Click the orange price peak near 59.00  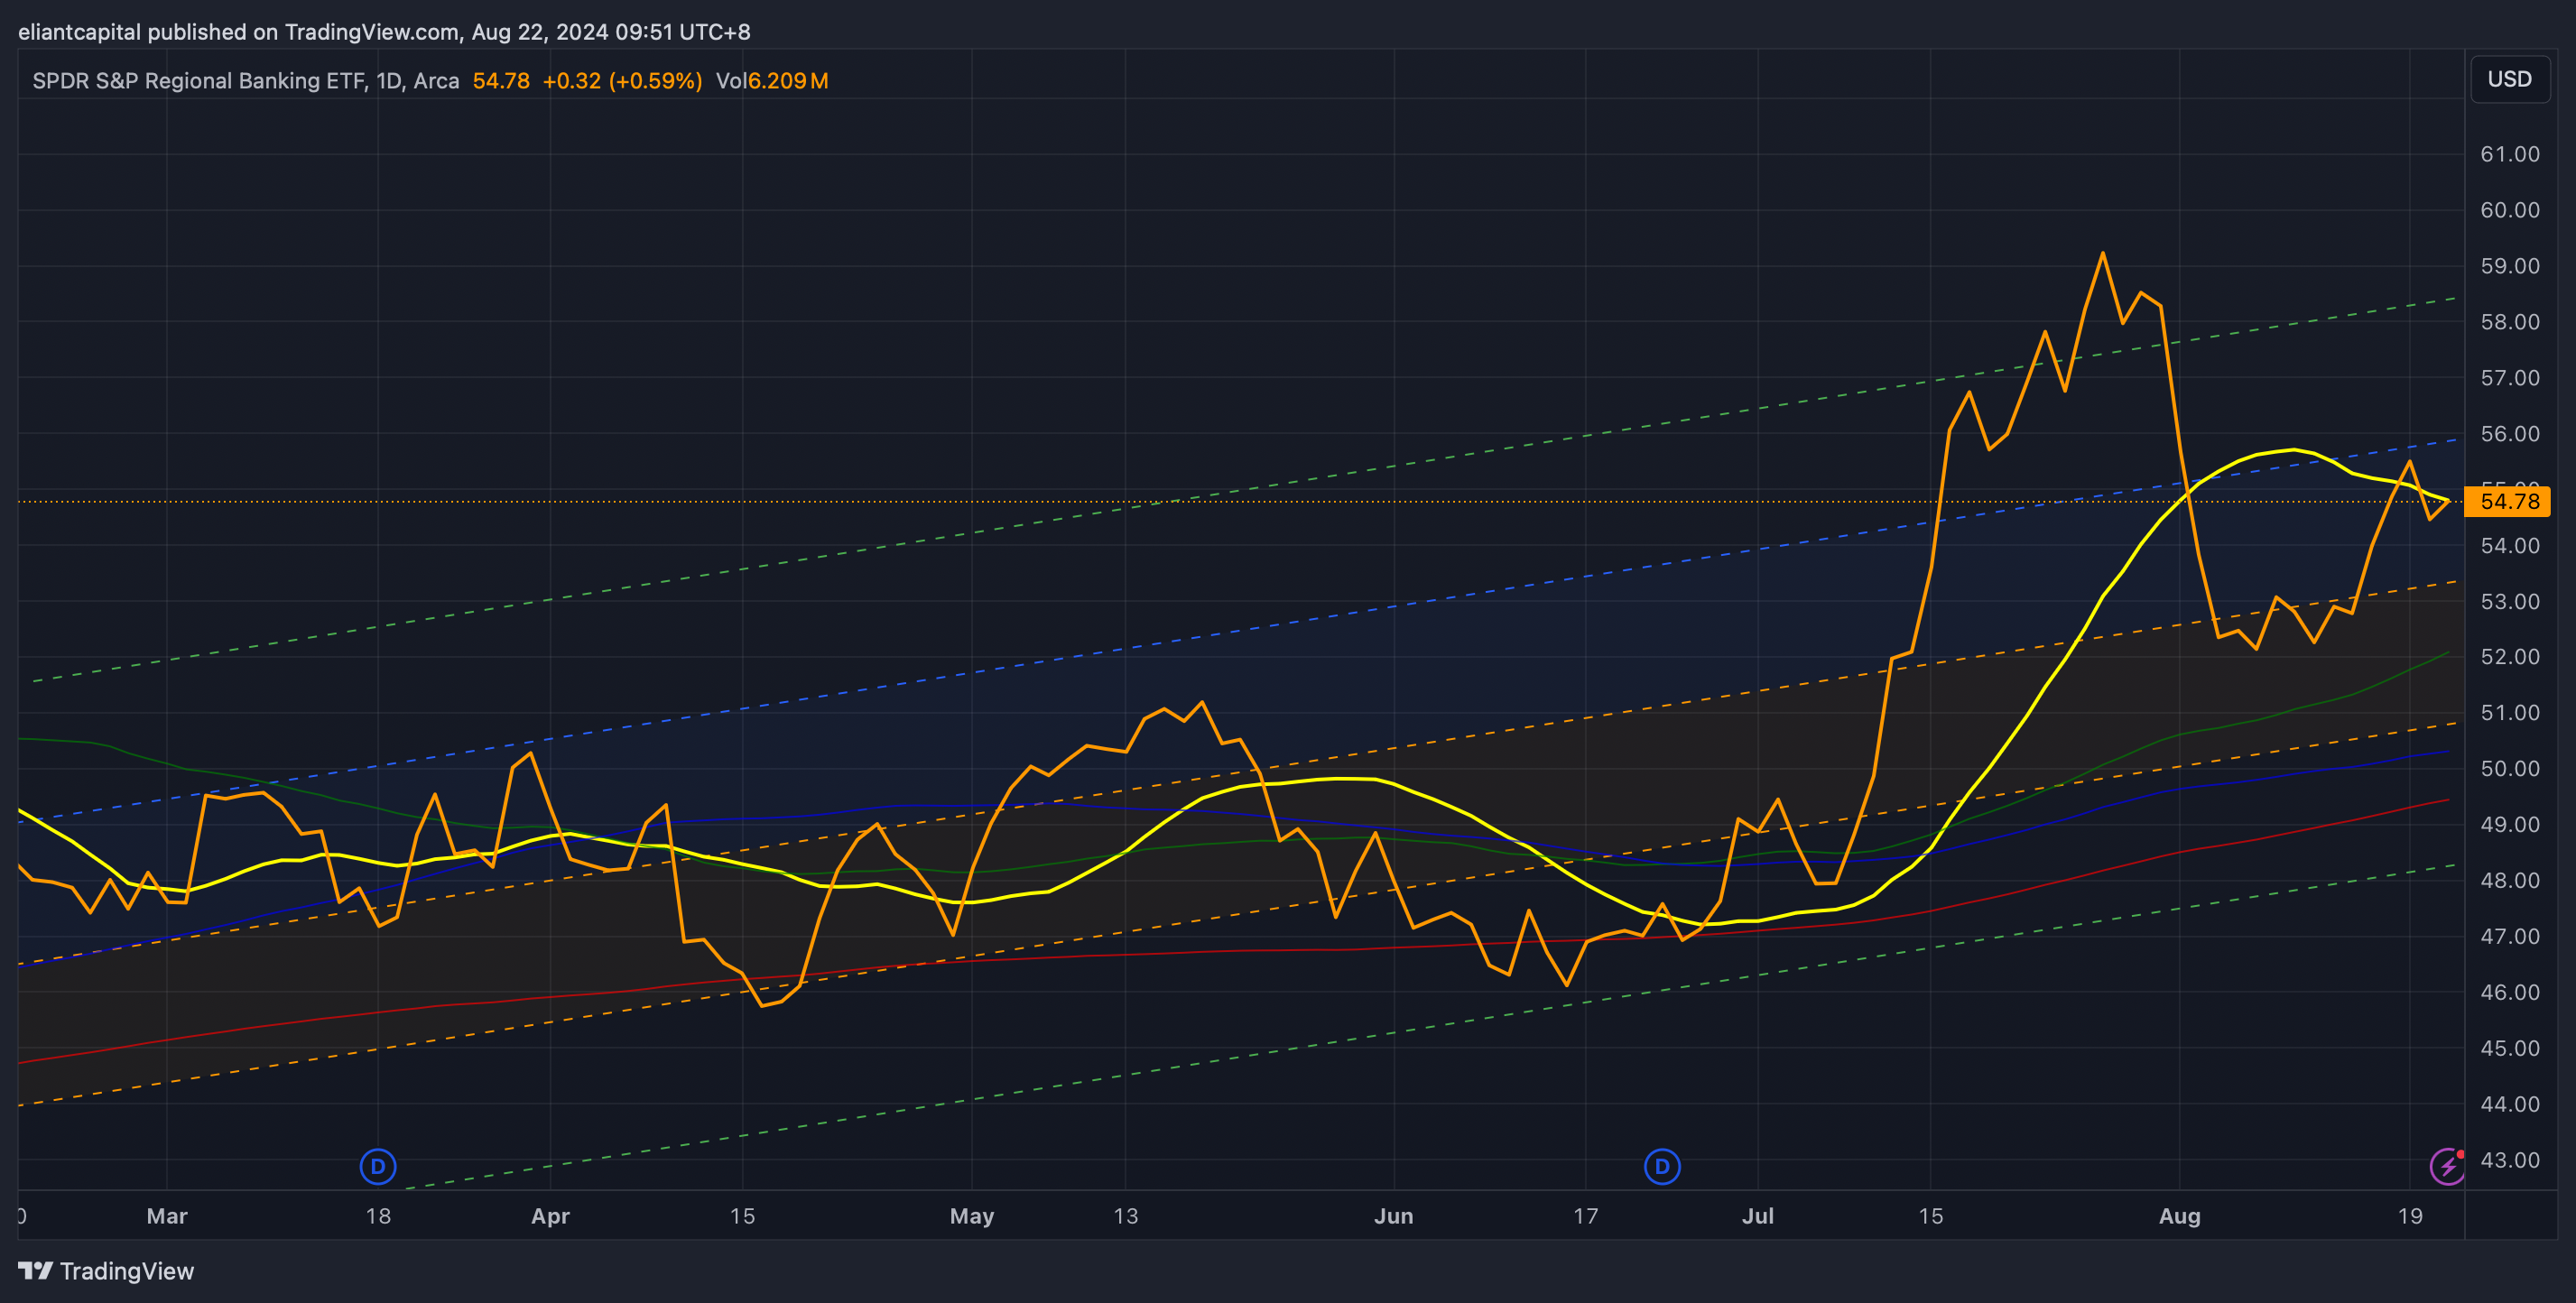click(2103, 253)
